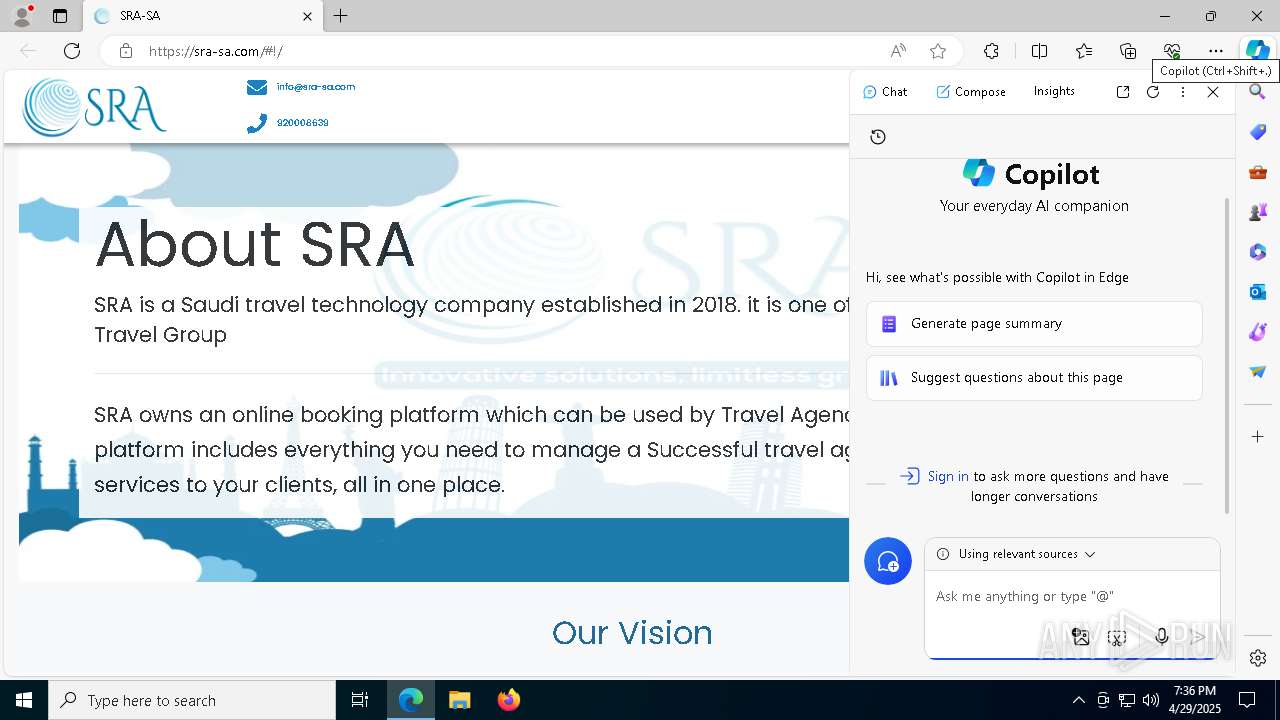The height and width of the screenshot is (720, 1280).
Task: Open sidebar Drop paper-plane icon
Action: pos(1258,372)
